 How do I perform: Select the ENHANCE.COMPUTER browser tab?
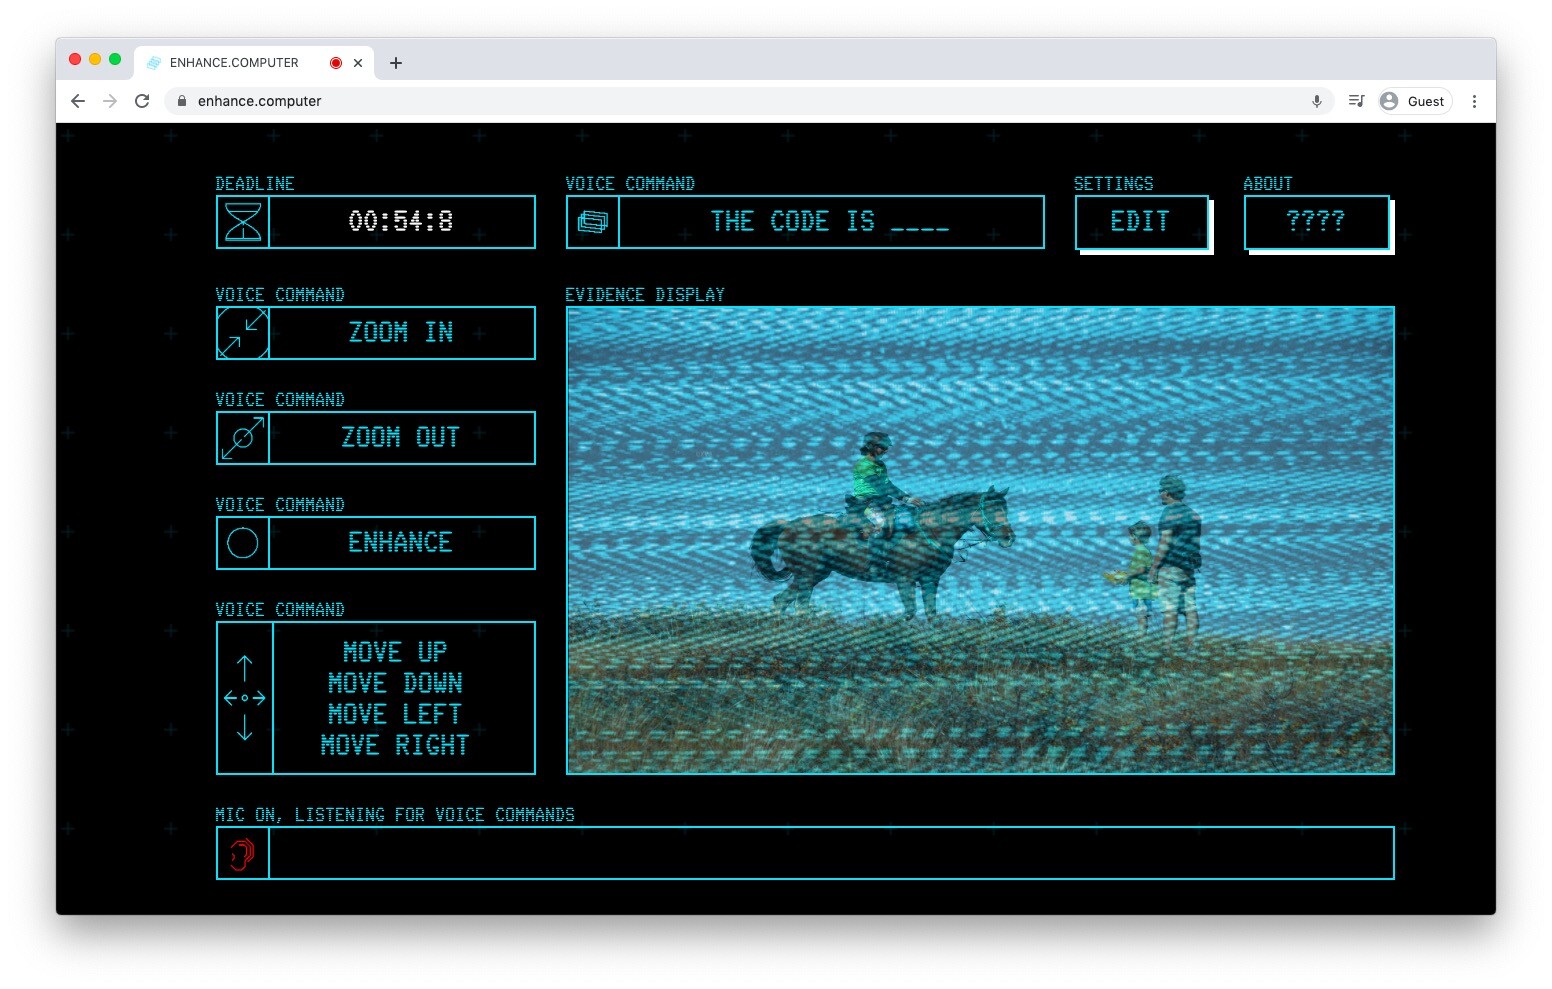coord(234,62)
